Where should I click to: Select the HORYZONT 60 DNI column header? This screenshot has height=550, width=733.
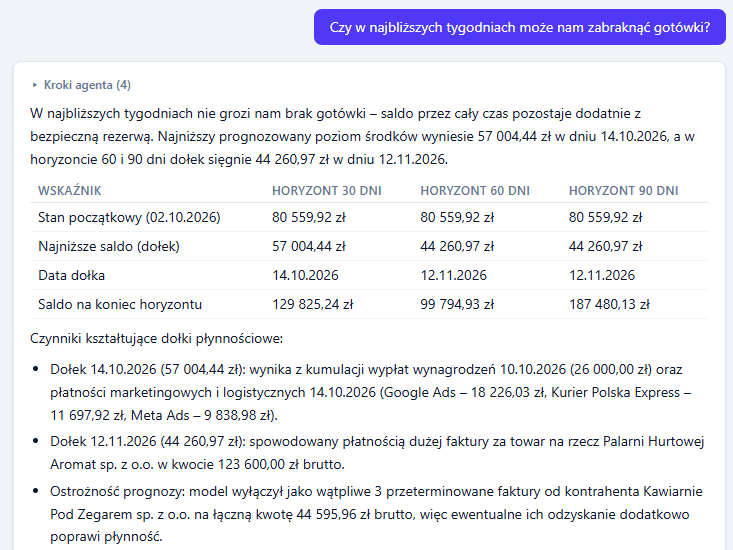coord(475,191)
